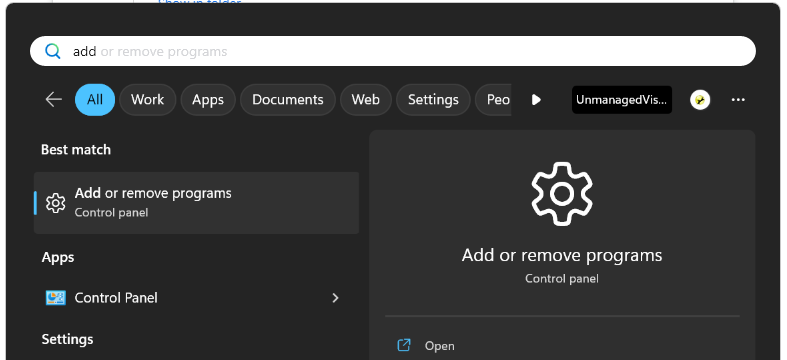The width and height of the screenshot is (787, 360).
Task: Switch to the Documents filter tab
Action: tap(288, 100)
